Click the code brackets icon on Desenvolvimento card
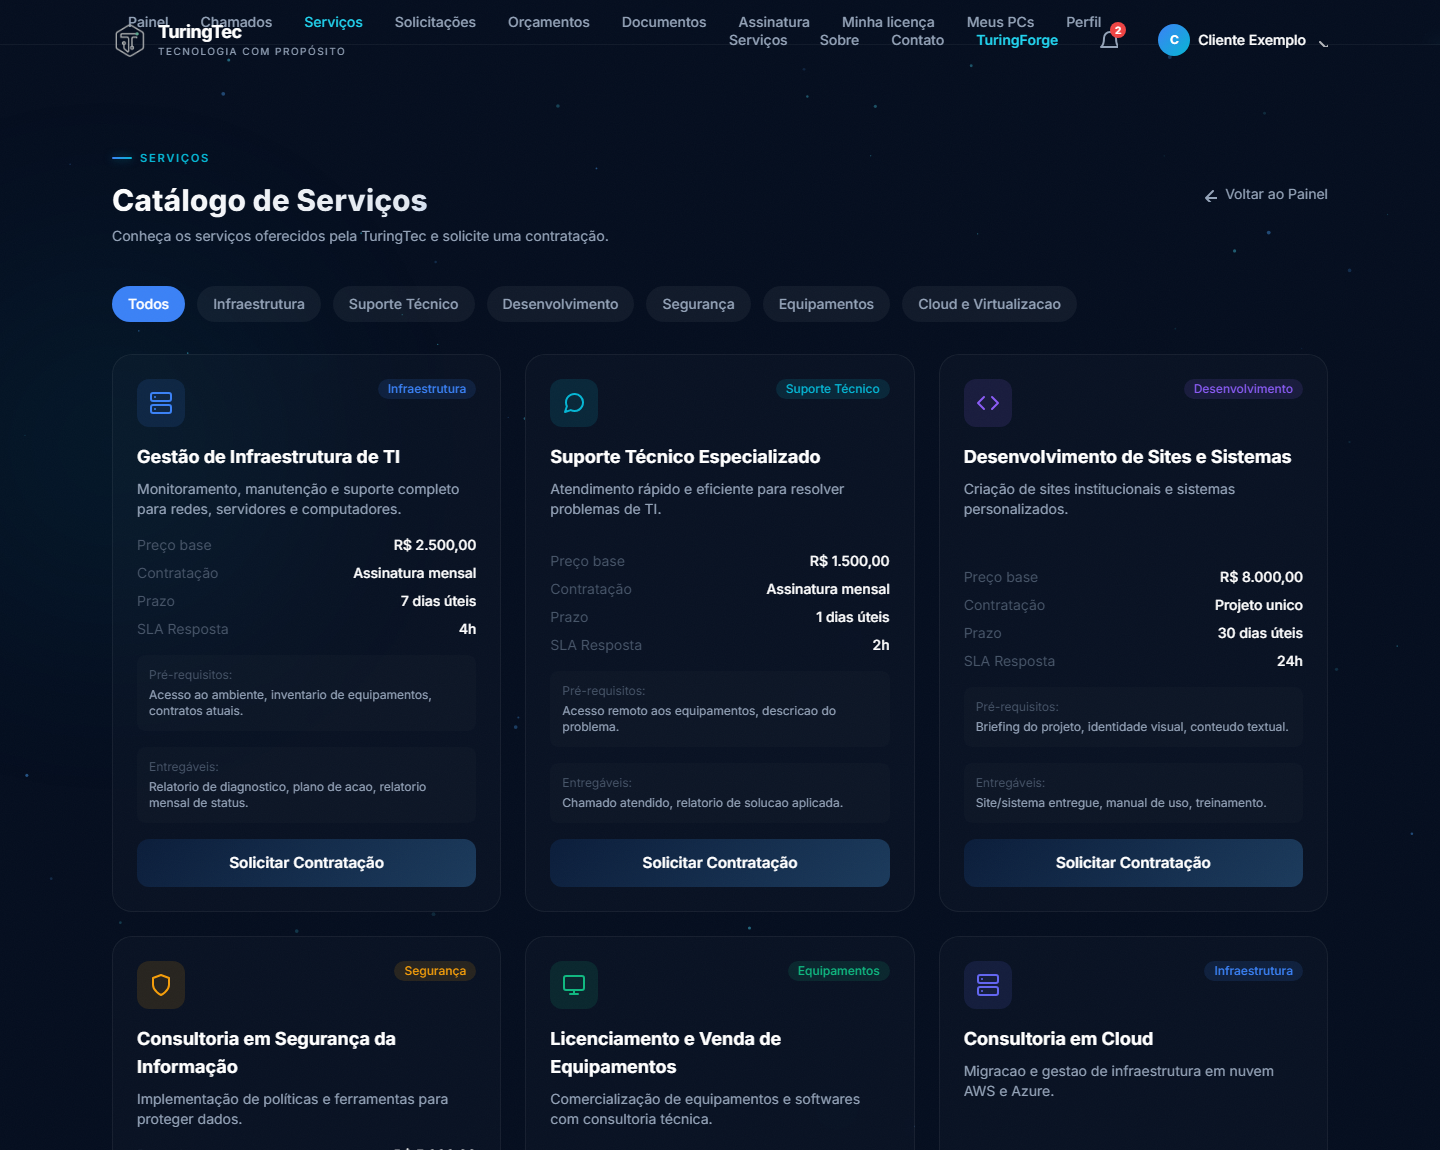The height and width of the screenshot is (1150, 1440). (988, 403)
